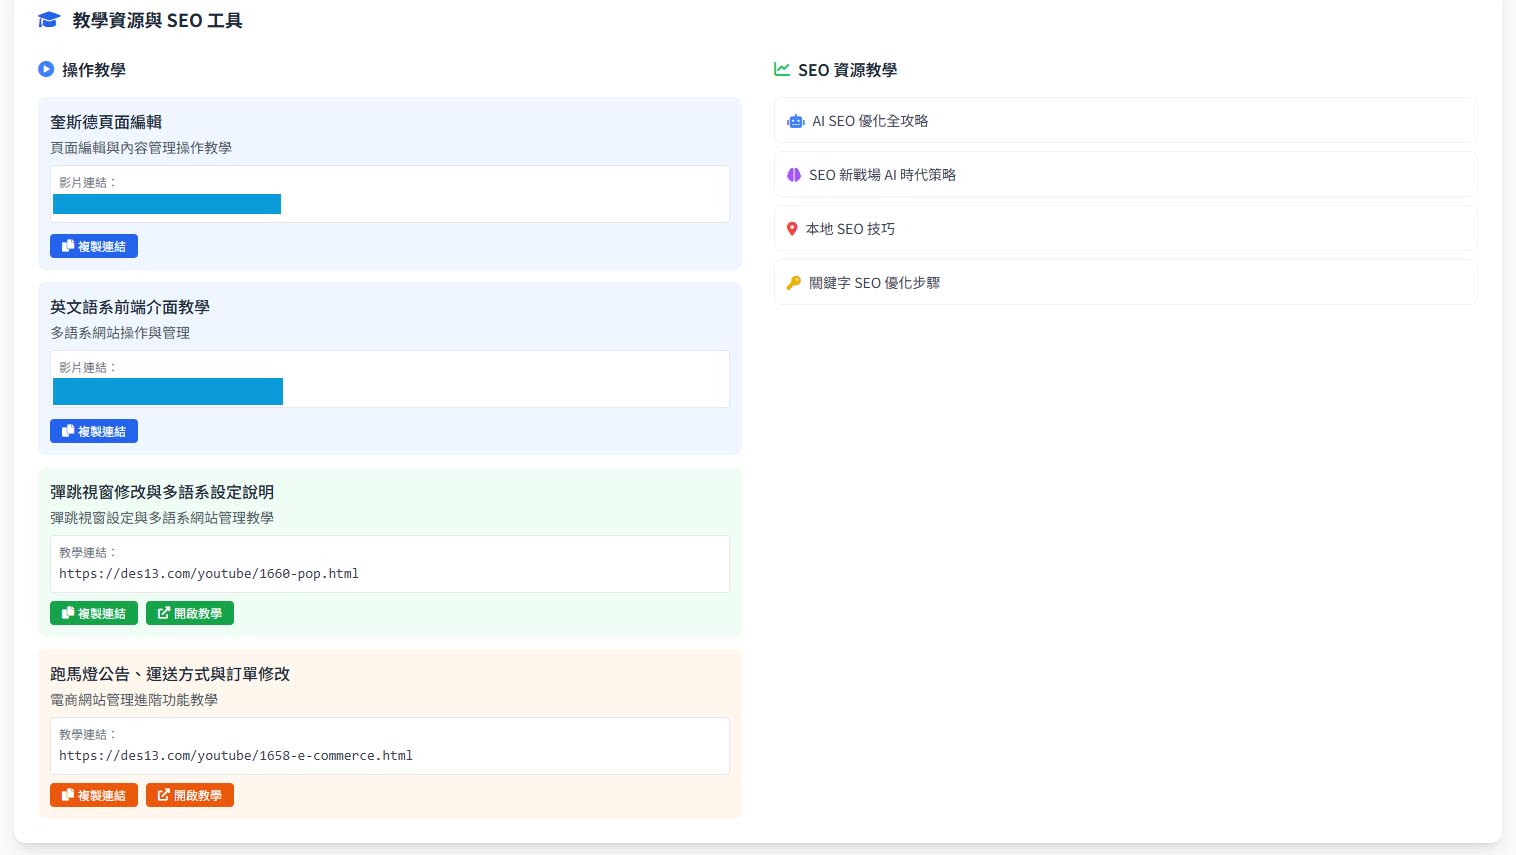The image size is (1516, 855).
Task: Click the 1660-pop.html tutorial URL text
Action: point(209,574)
